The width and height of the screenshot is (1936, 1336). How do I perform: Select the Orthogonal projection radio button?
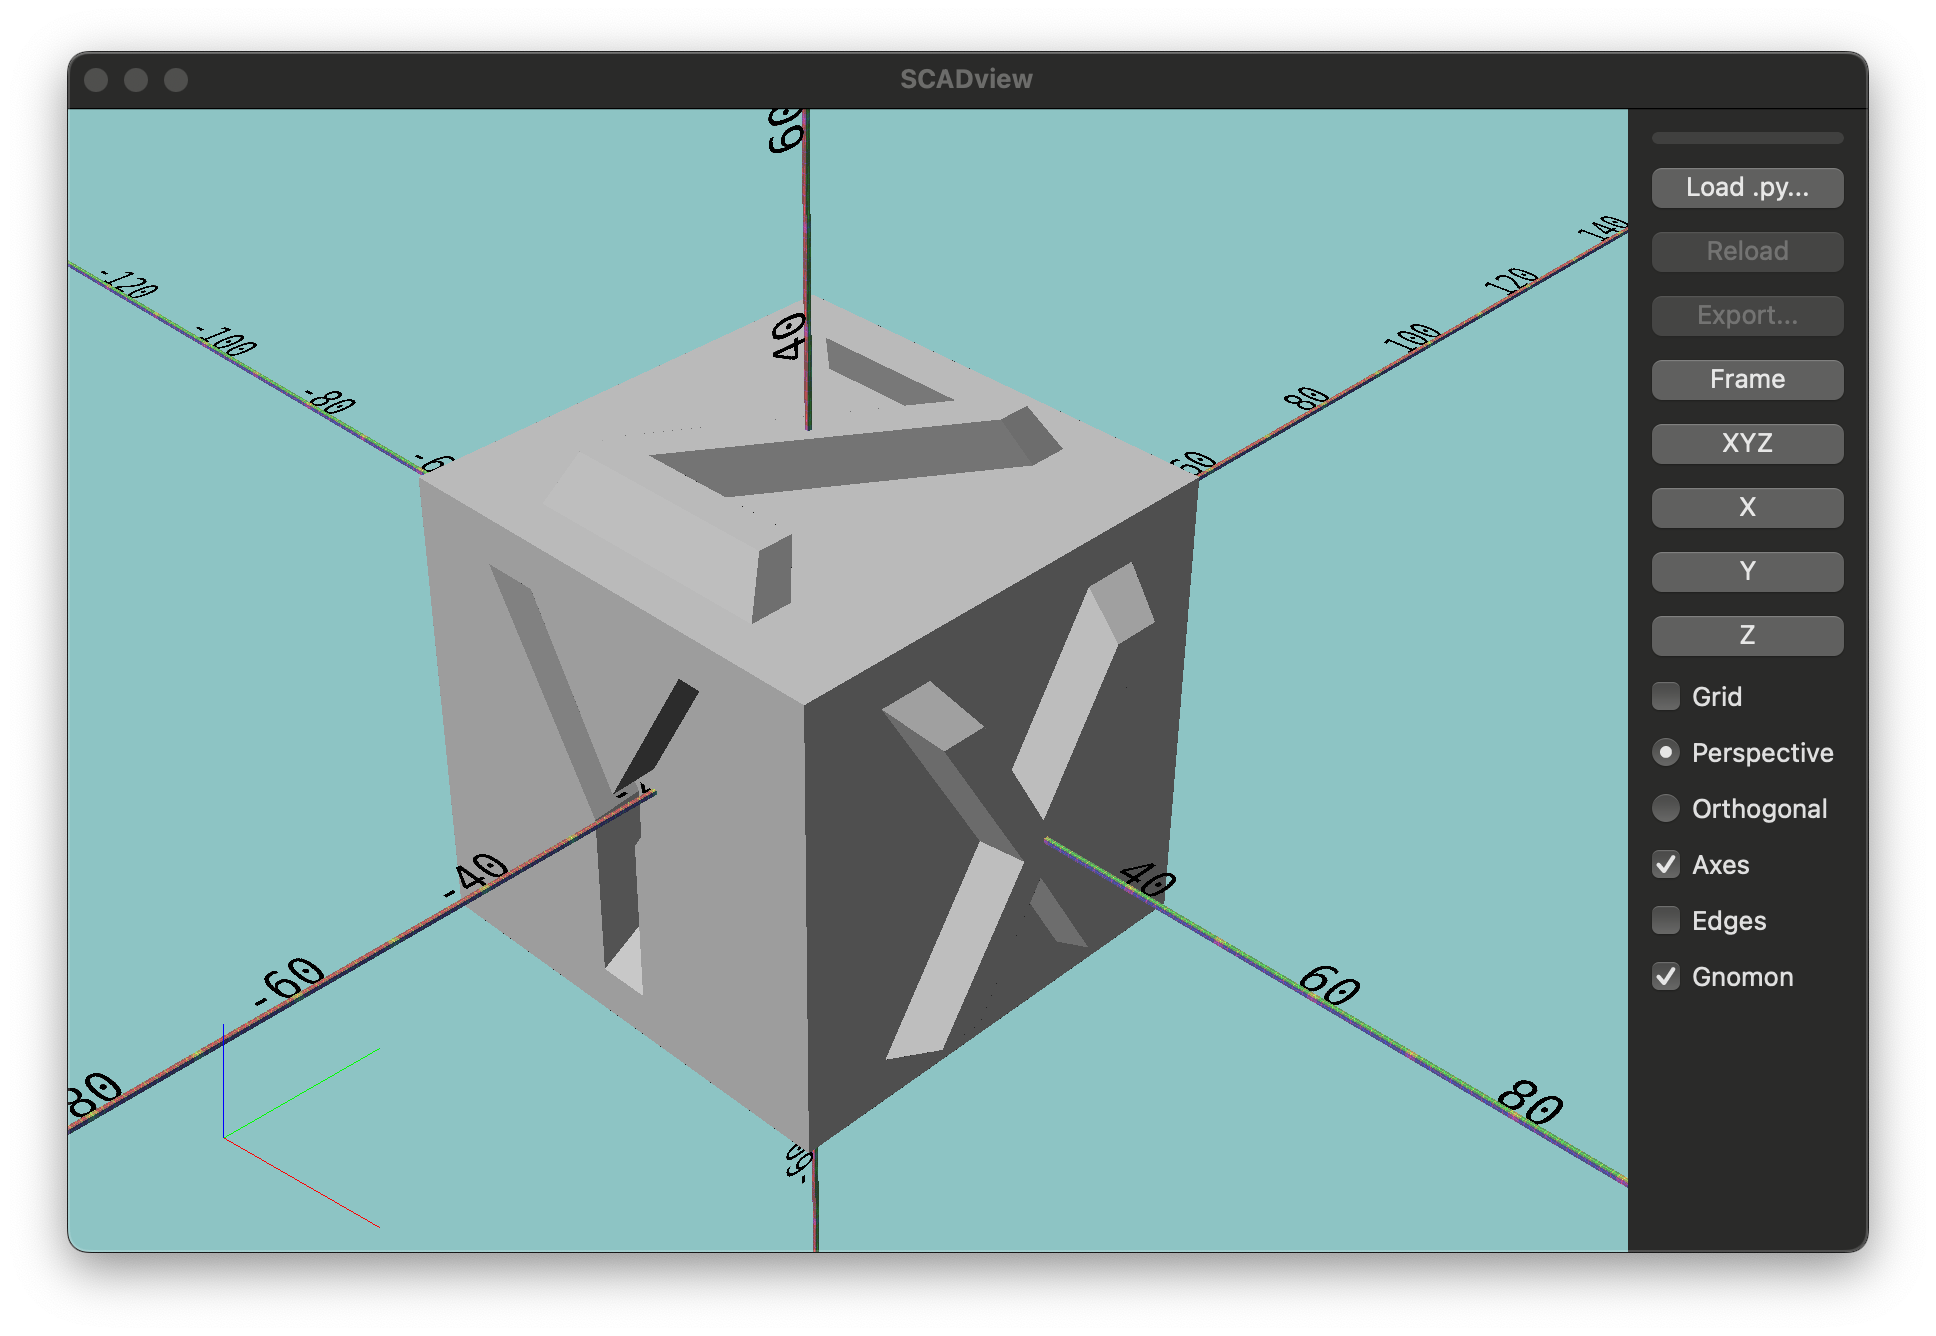click(1666, 808)
